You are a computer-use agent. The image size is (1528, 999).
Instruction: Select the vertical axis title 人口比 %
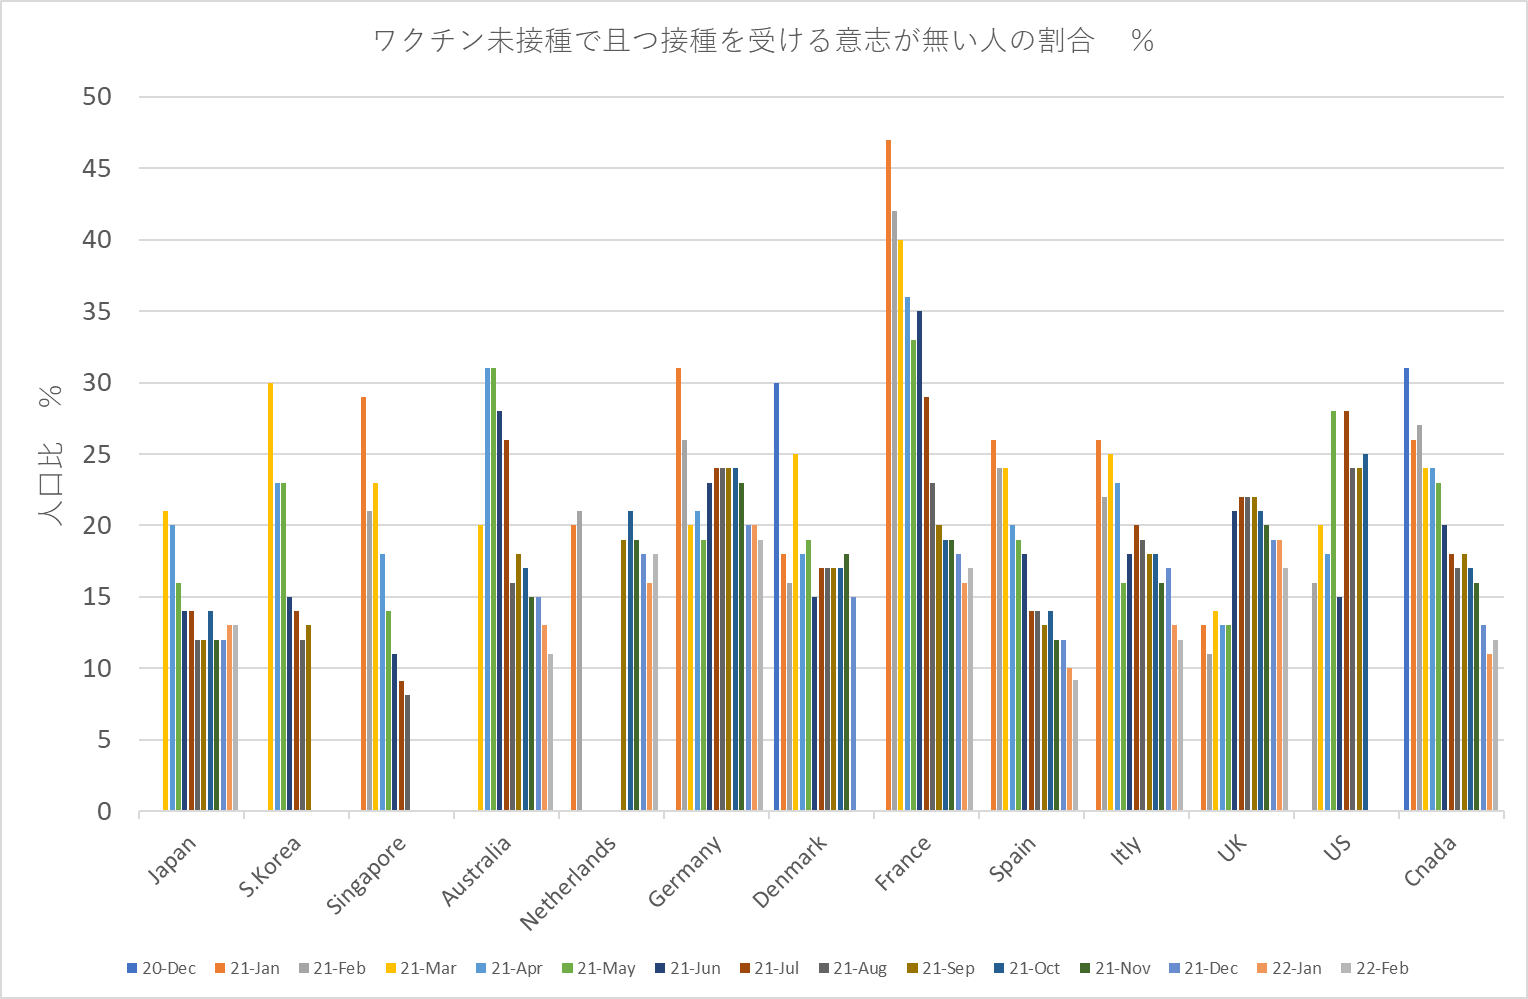click(50, 455)
